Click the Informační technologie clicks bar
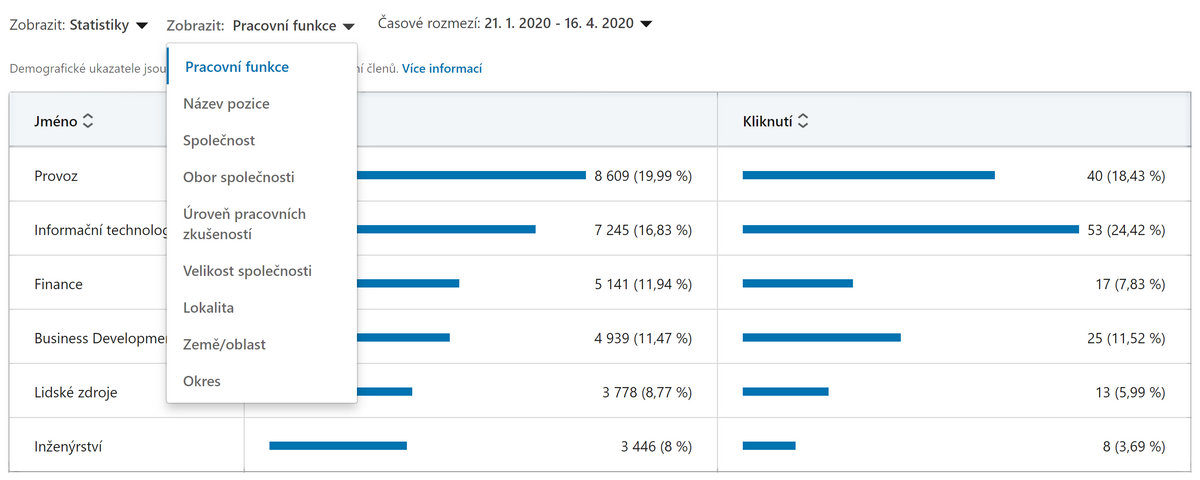 click(911, 229)
